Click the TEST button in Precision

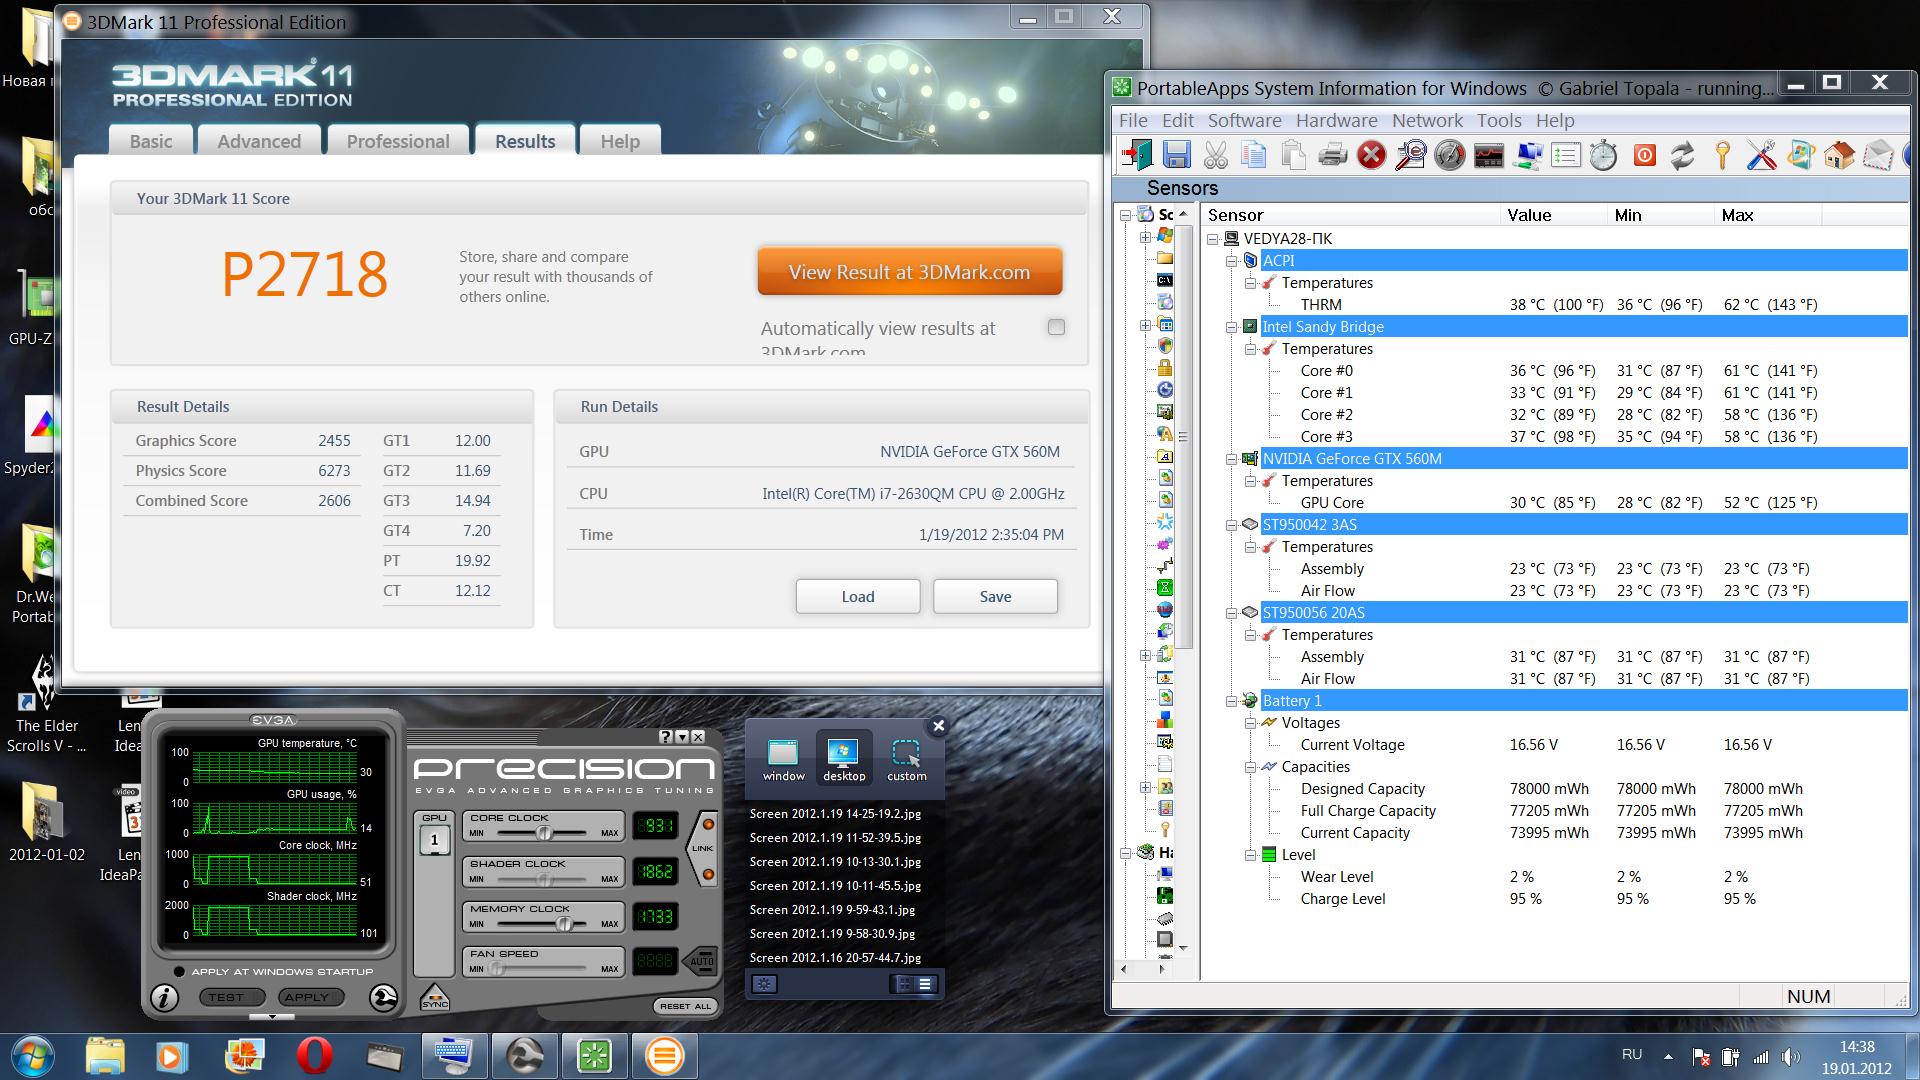pos(231,997)
